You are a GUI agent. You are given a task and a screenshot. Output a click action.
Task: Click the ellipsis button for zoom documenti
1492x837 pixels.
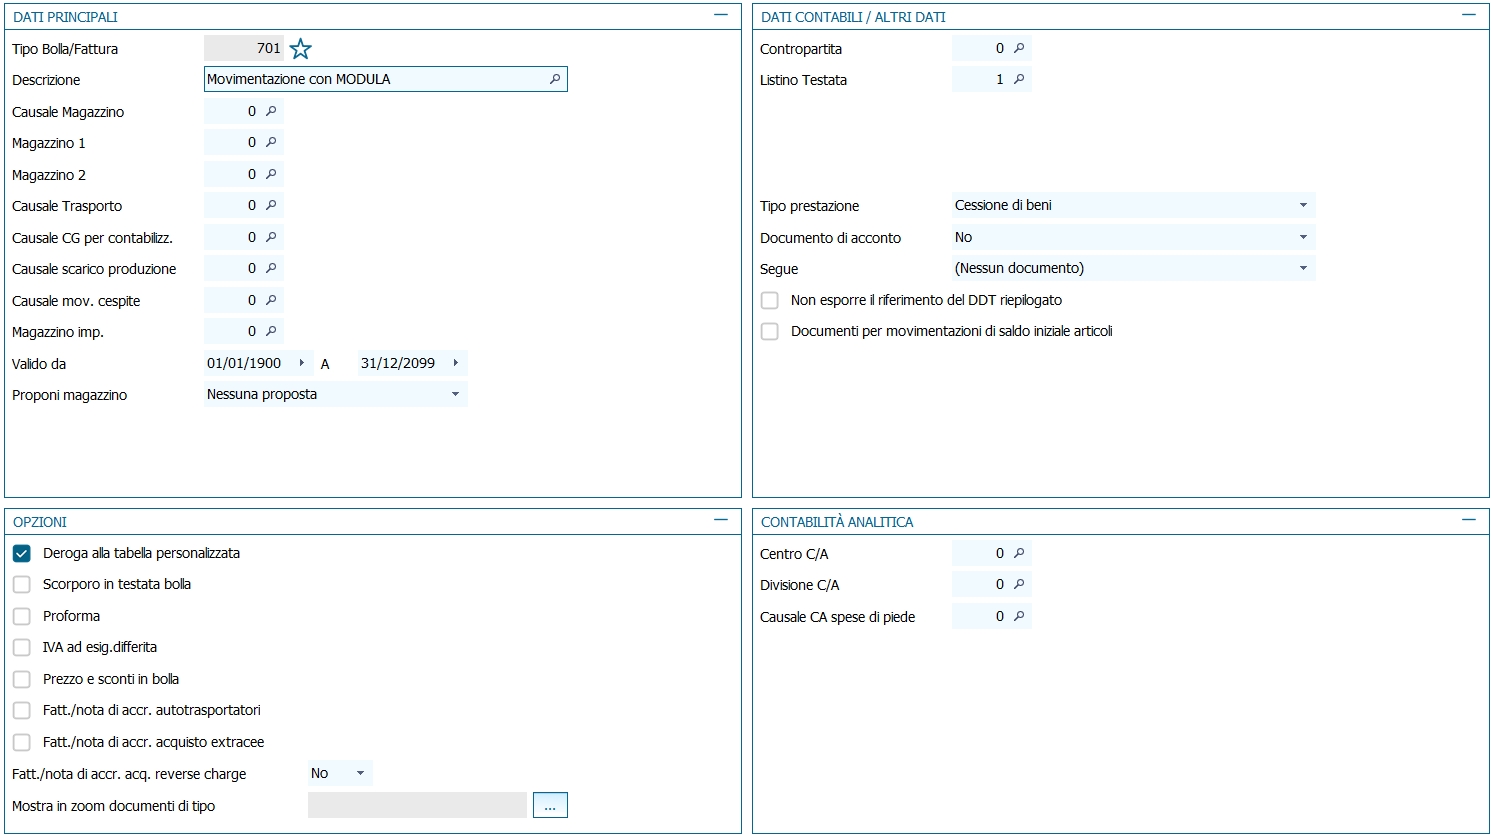click(x=550, y=805)
